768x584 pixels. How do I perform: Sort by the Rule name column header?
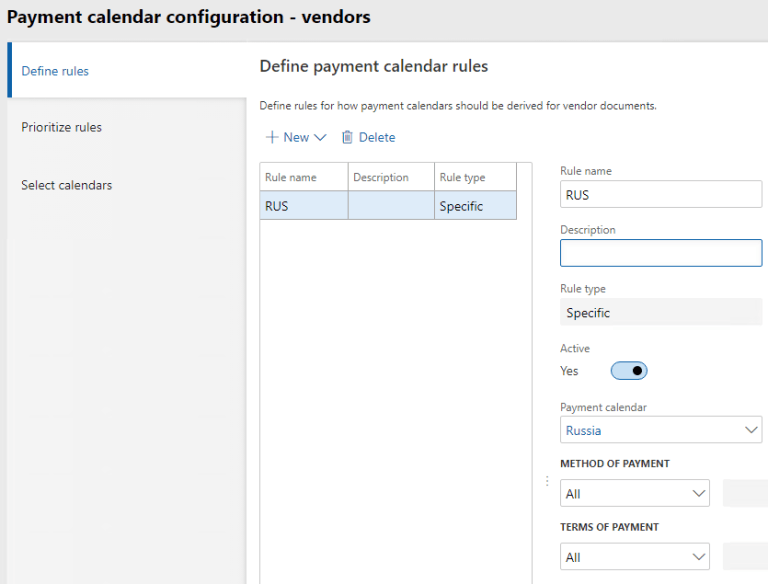(x=304, y=177)
